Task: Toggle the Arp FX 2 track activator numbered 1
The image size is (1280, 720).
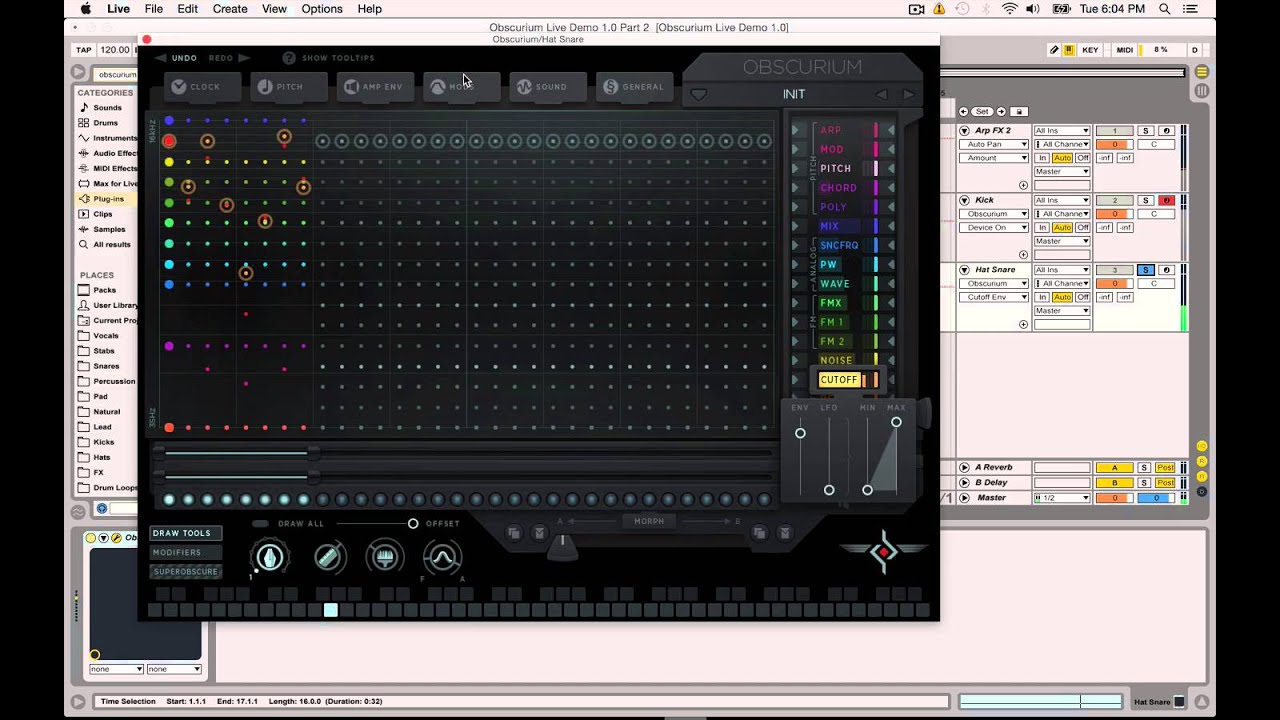Action: (x=1114, y=131)
